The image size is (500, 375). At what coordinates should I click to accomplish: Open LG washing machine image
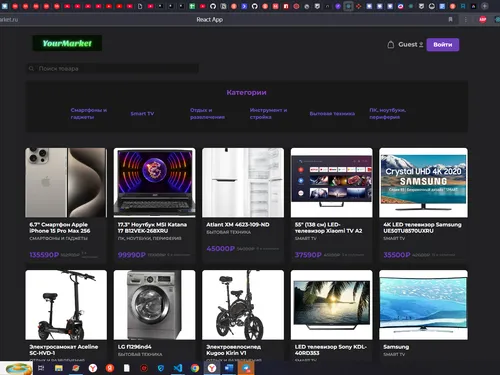154,305
